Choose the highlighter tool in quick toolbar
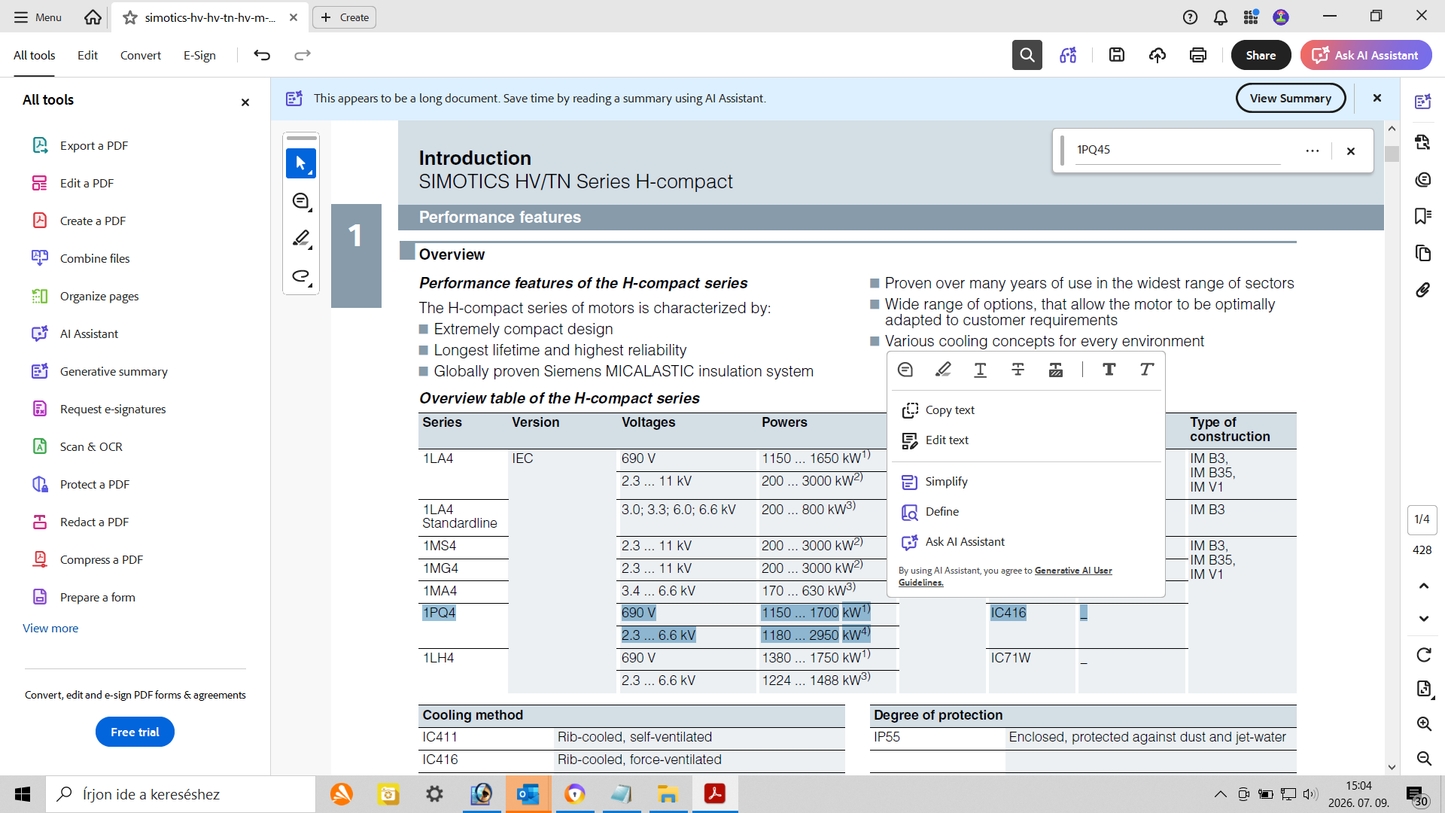Image resolution: width=1445 pixels, height=813 pixels. pos(301,238)
